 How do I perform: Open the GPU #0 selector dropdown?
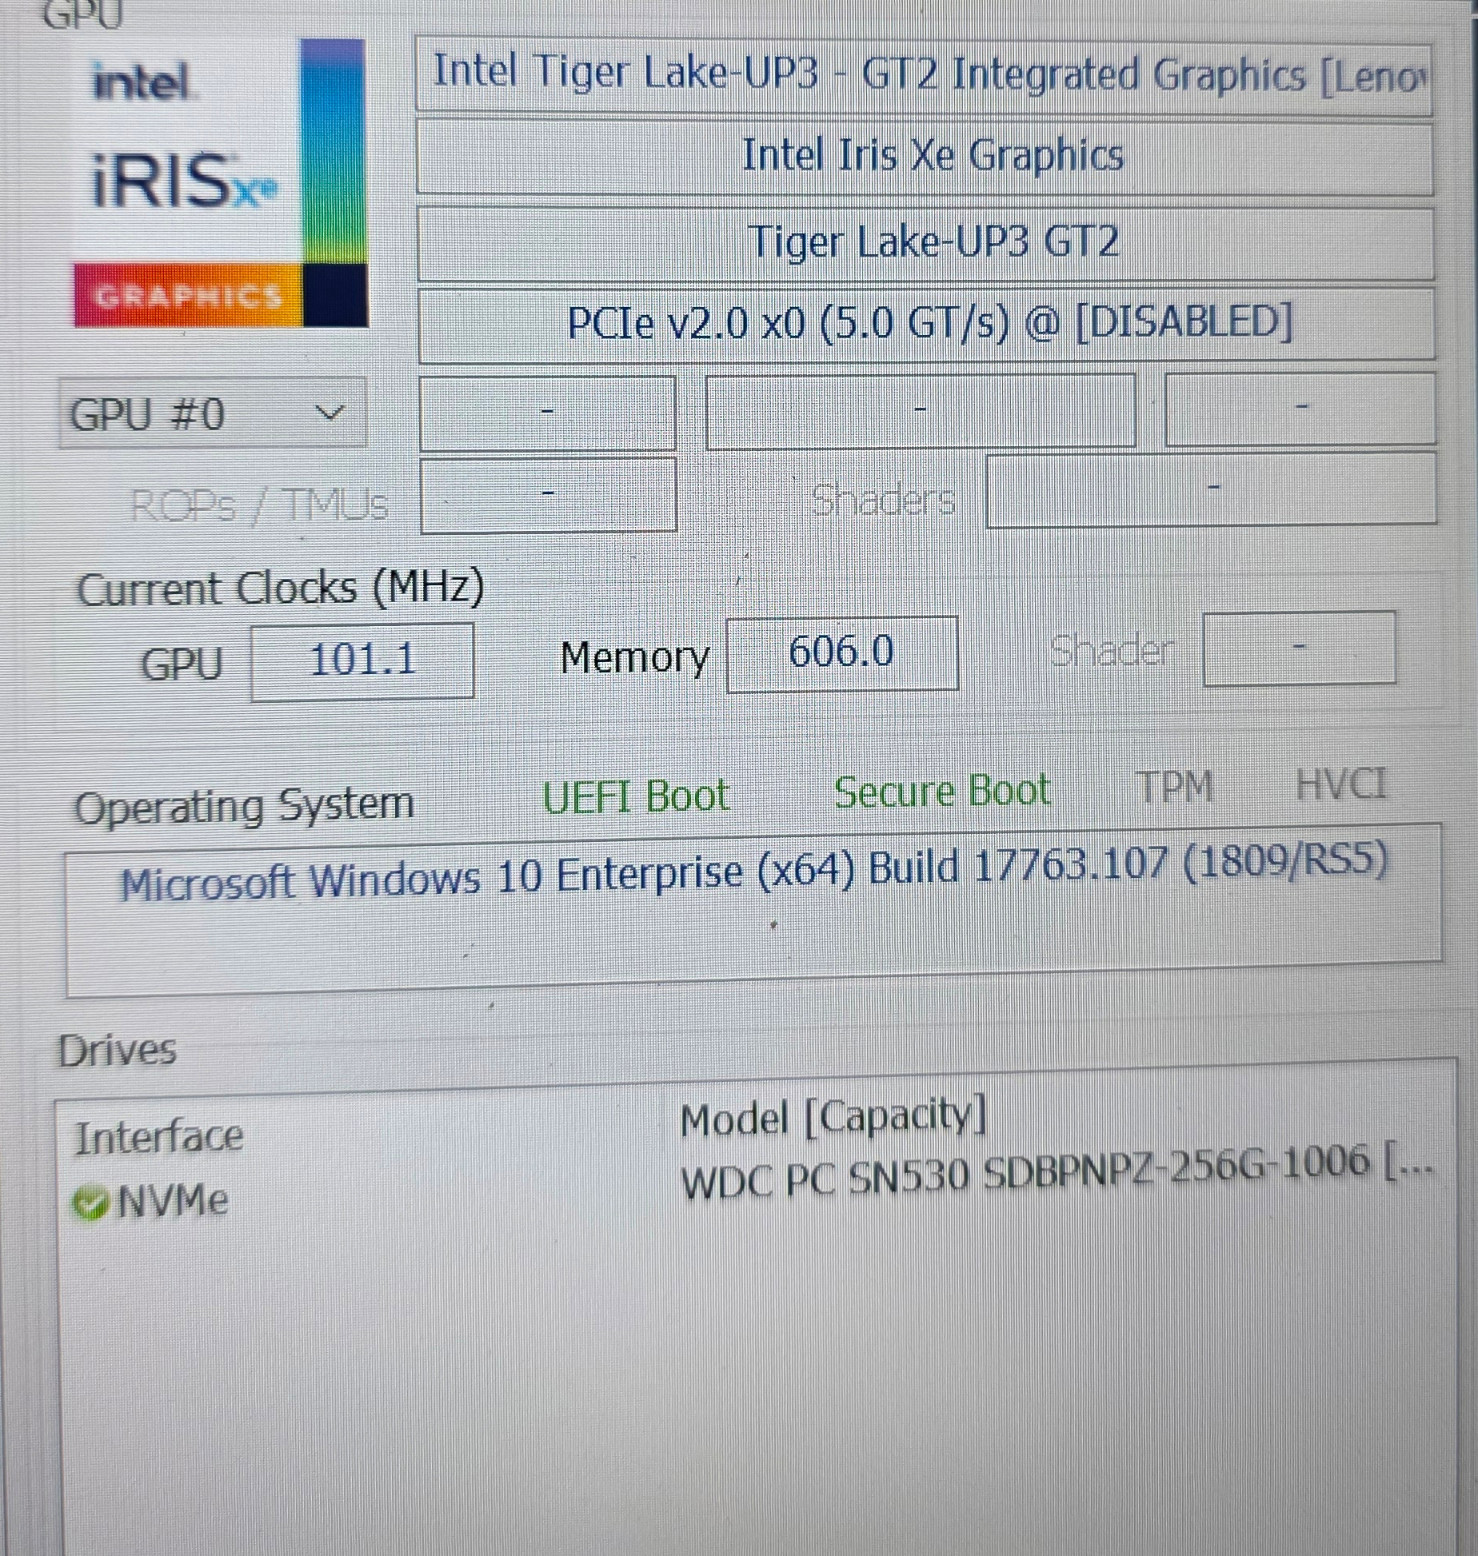(x=212, y=413)
